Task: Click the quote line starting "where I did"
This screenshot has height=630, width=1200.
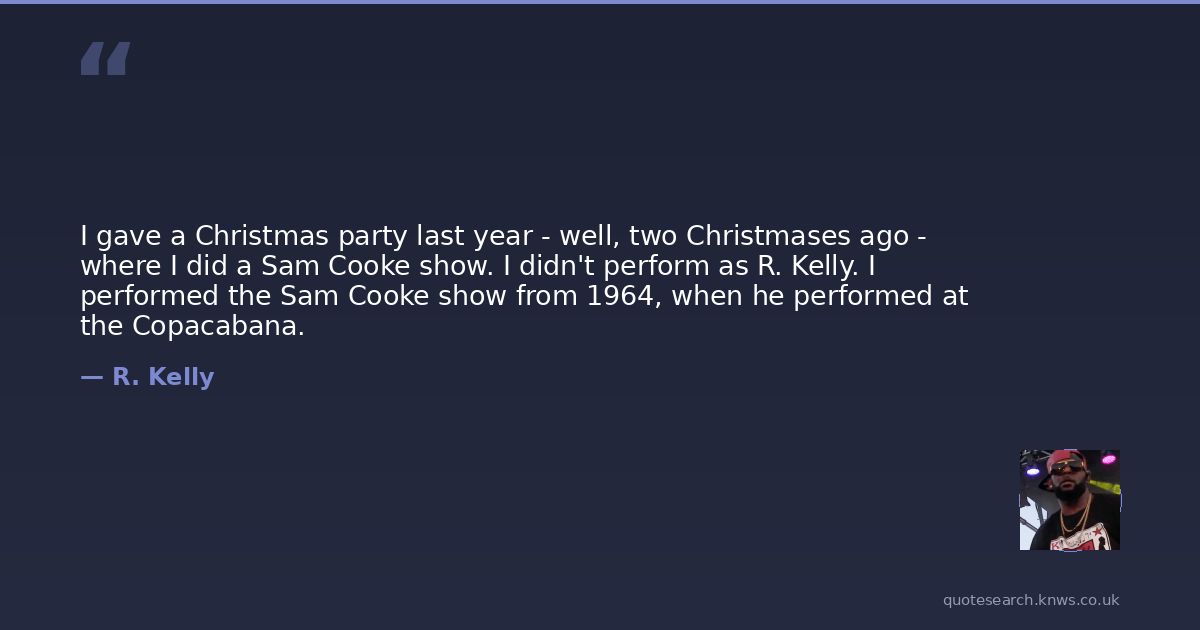Action: [478, 267]
